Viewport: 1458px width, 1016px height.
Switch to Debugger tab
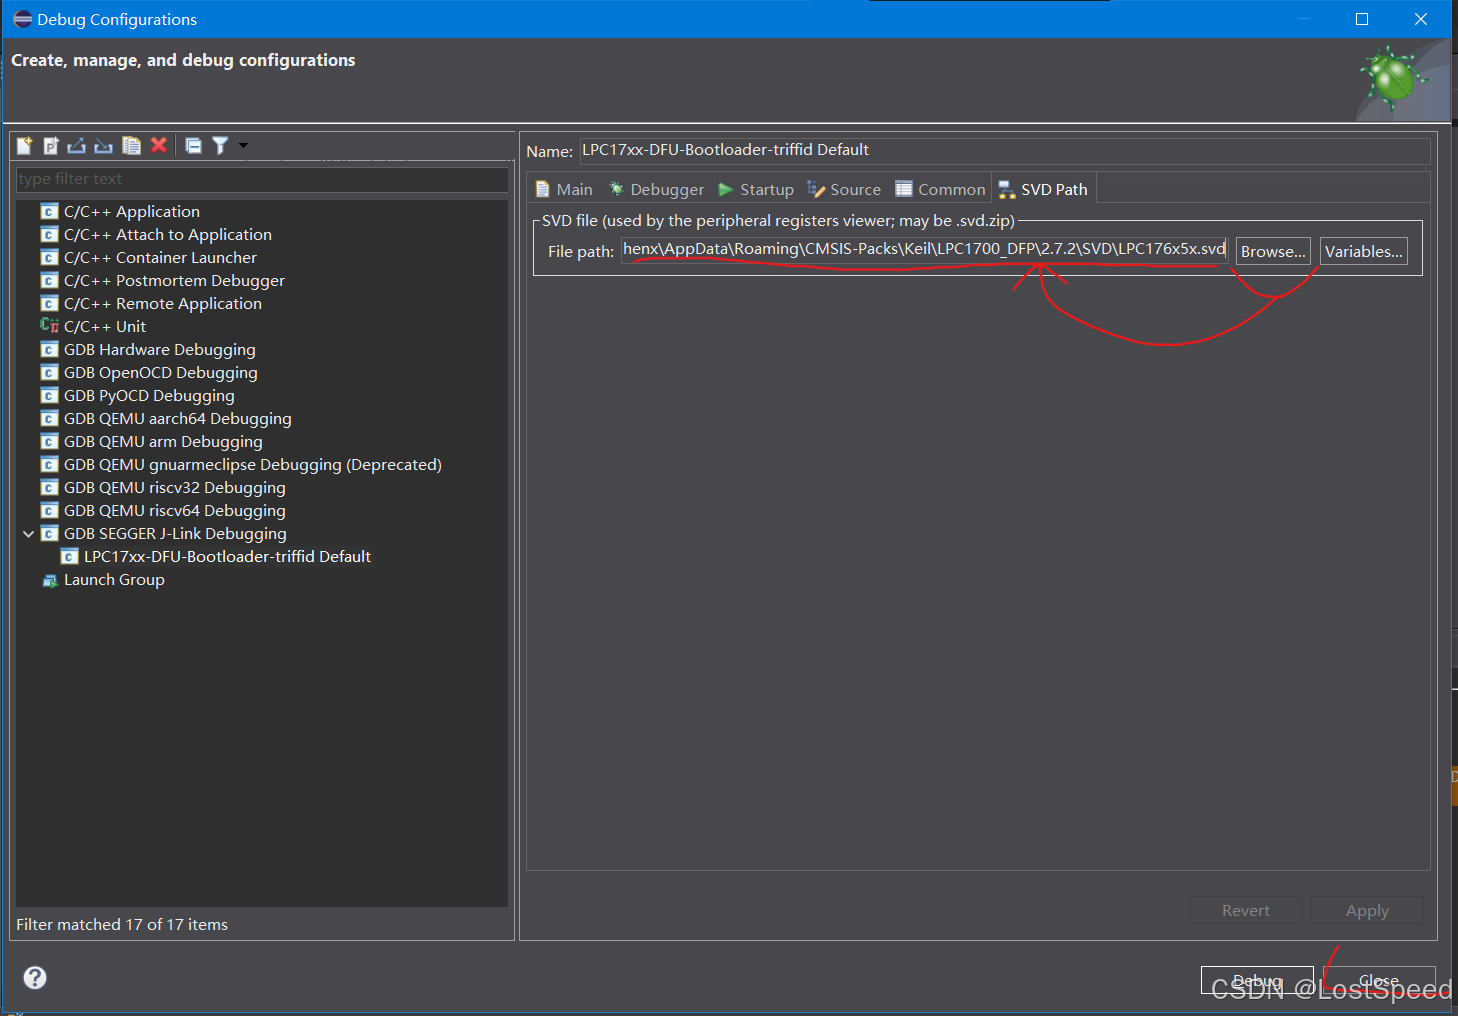tap(656, 189)
